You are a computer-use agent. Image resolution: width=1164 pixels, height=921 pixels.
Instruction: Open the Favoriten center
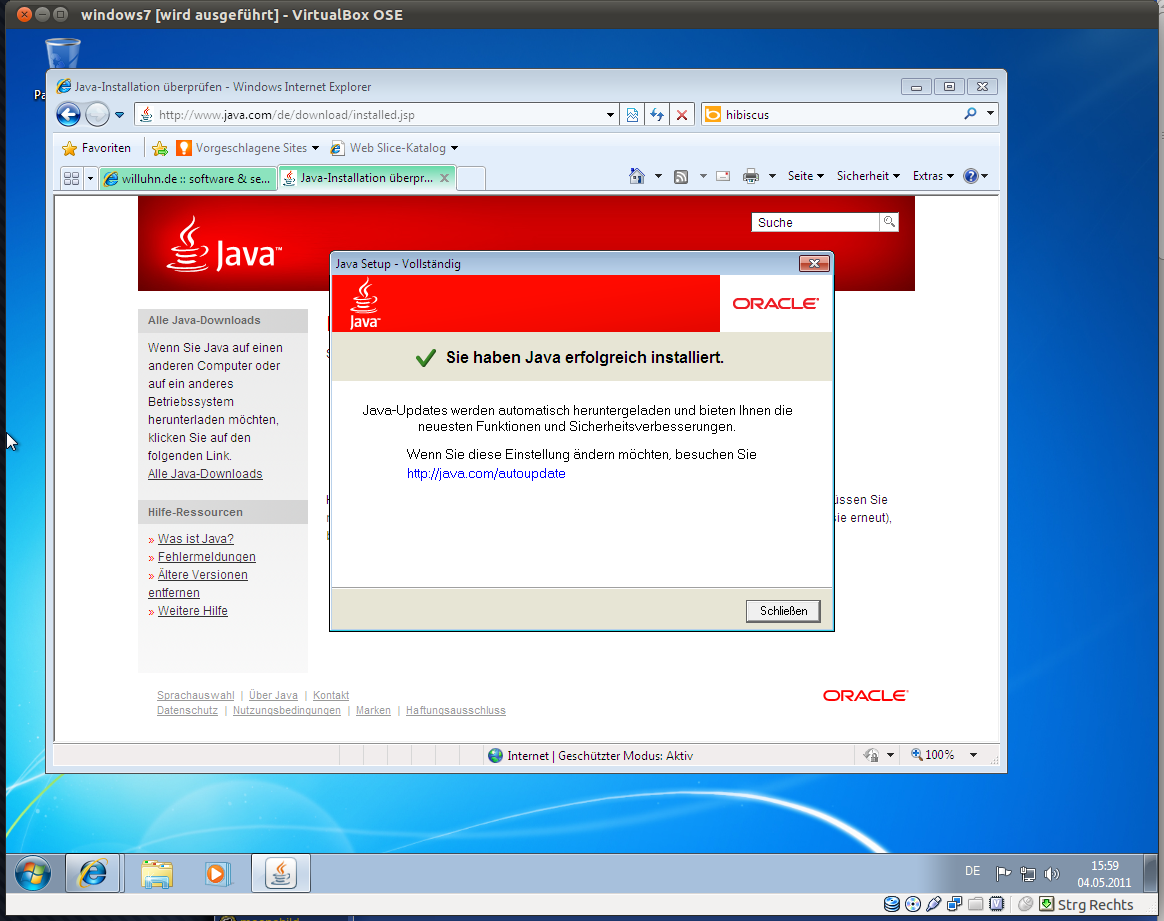97,148
